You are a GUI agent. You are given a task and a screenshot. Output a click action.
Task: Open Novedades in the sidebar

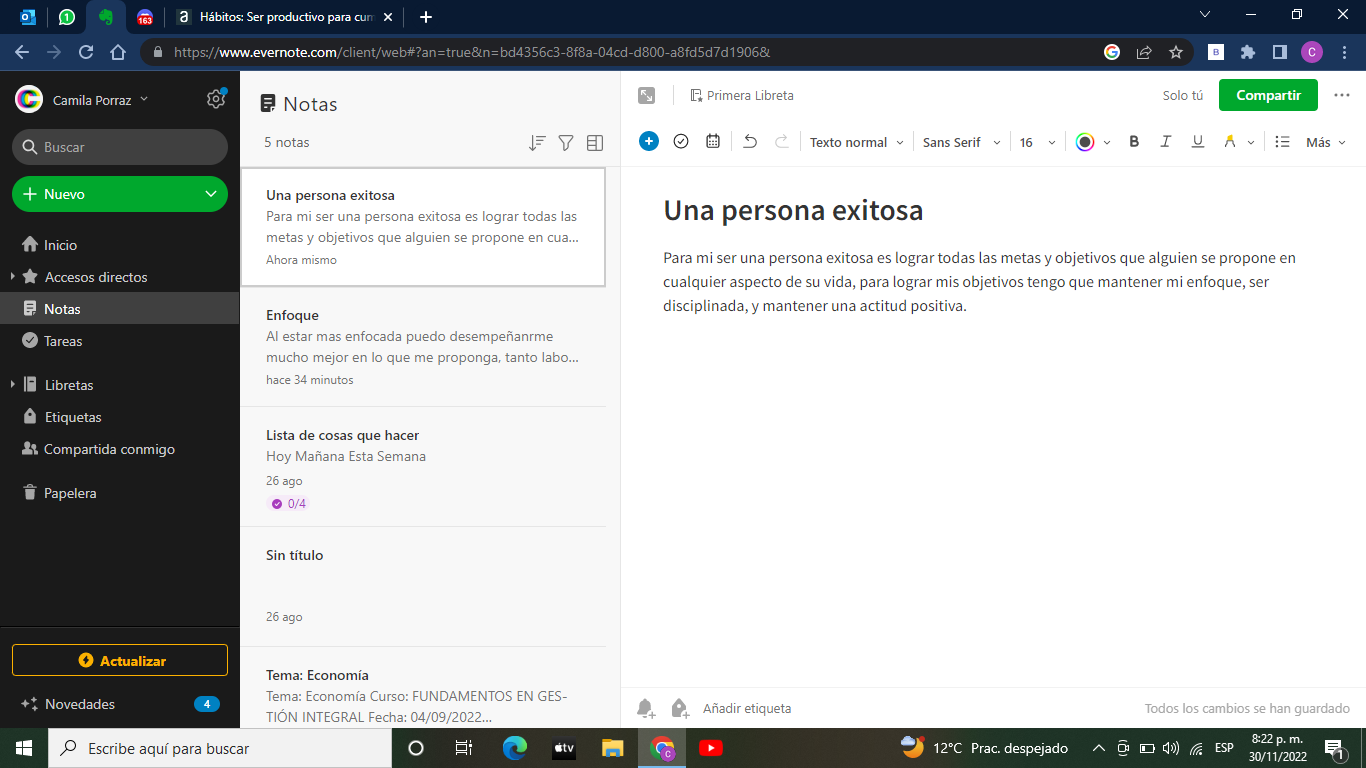[x=120, y=704]
